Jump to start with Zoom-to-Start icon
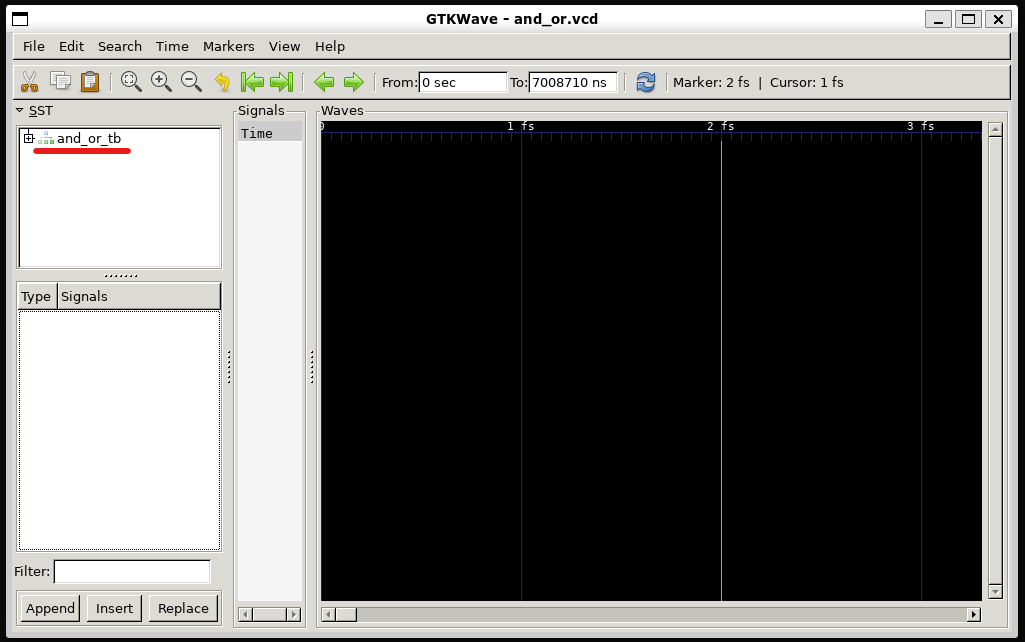The height and width of the screenshot is (642, 1025). (252, 82)
